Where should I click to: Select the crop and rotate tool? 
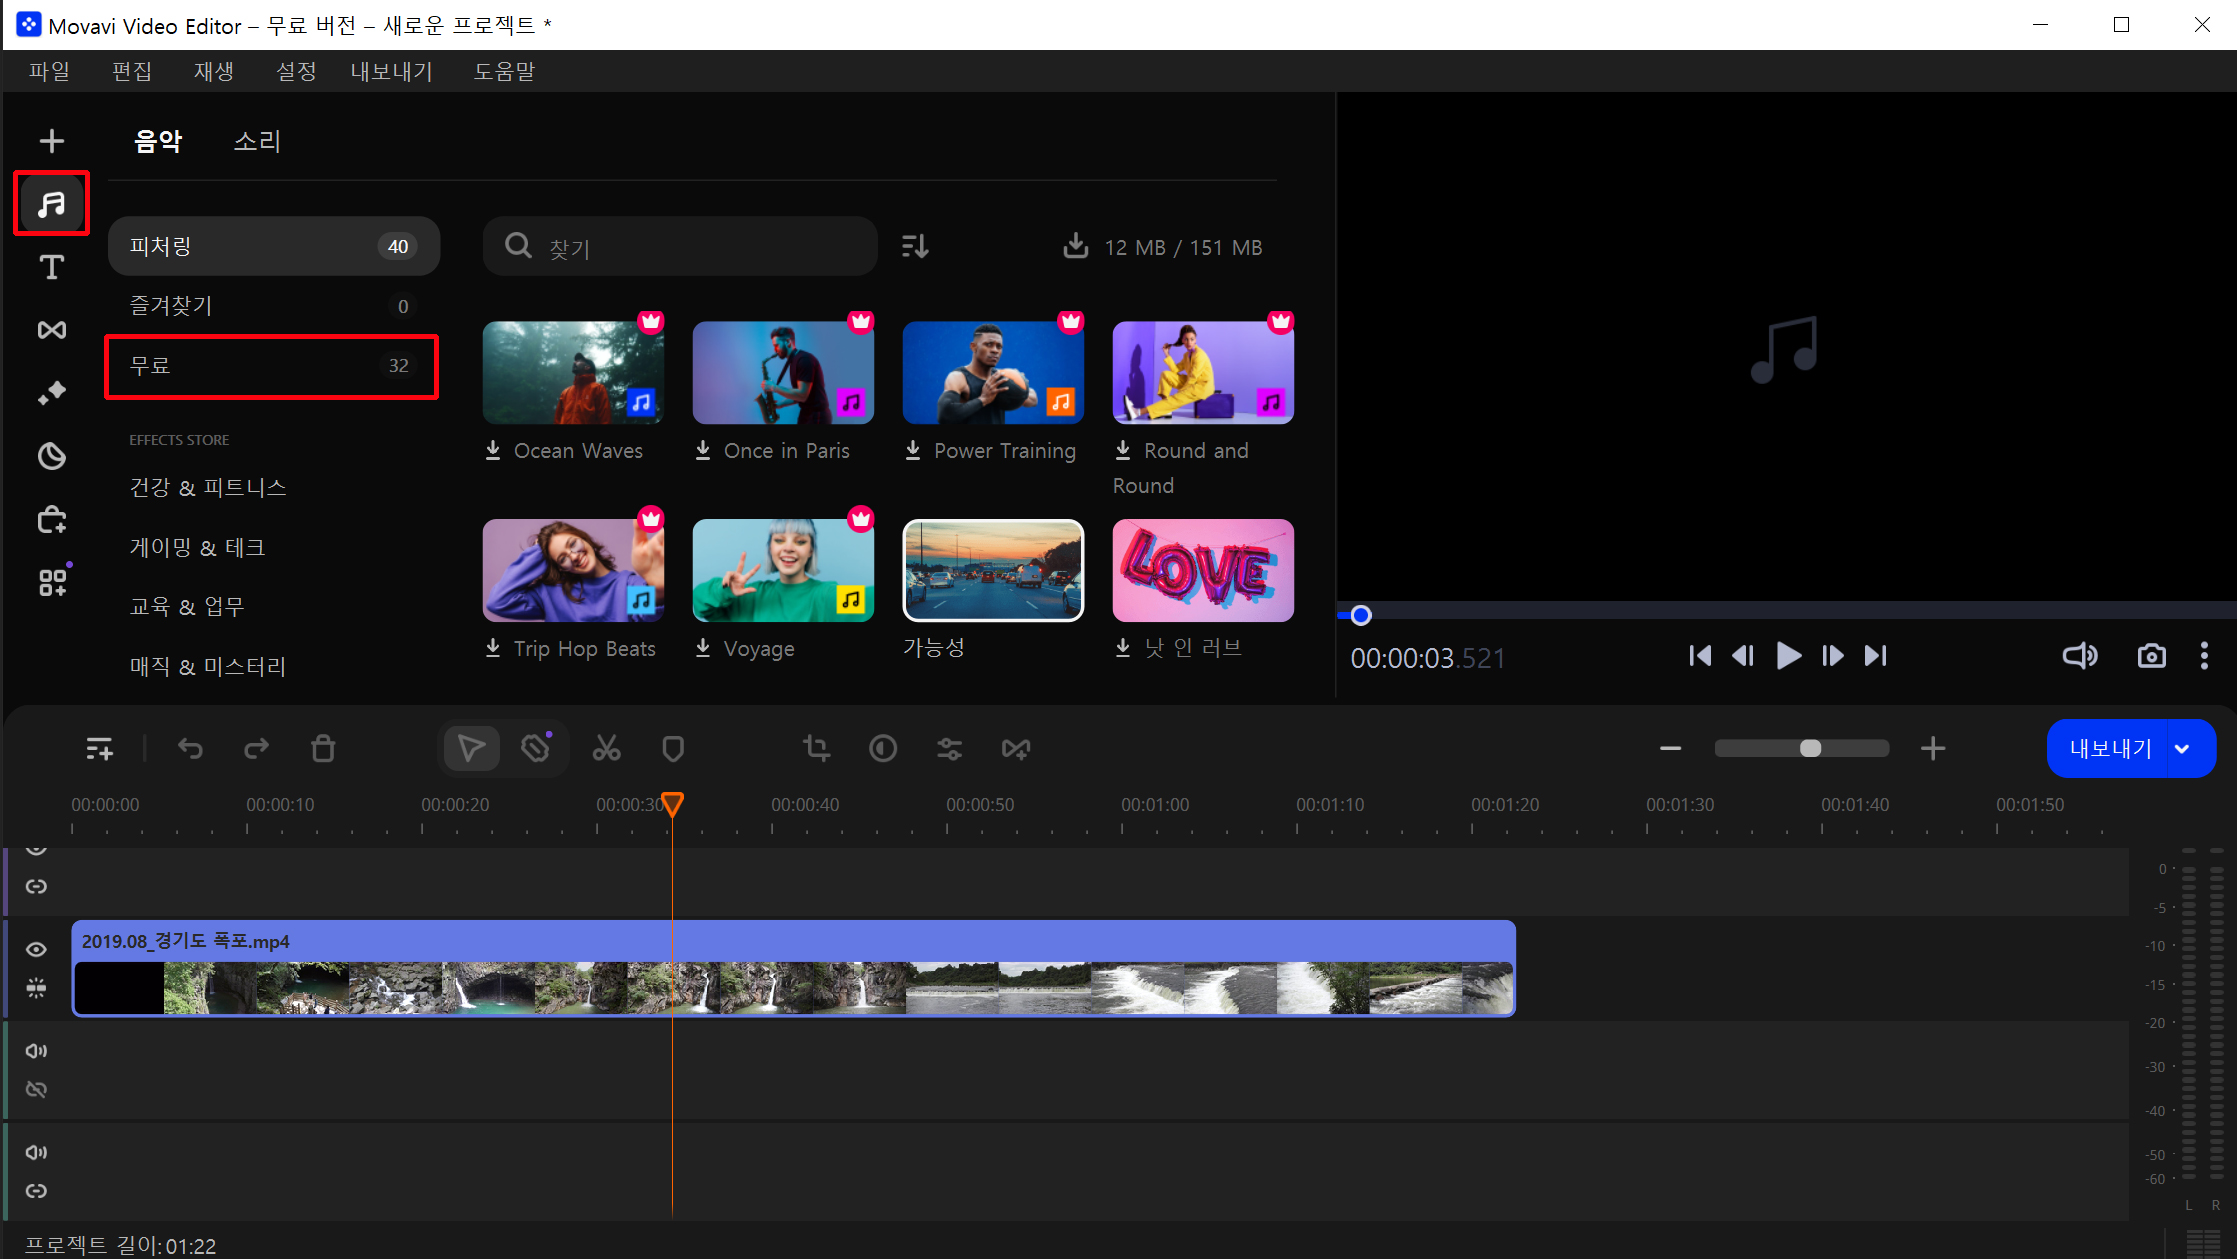[816, 748]
